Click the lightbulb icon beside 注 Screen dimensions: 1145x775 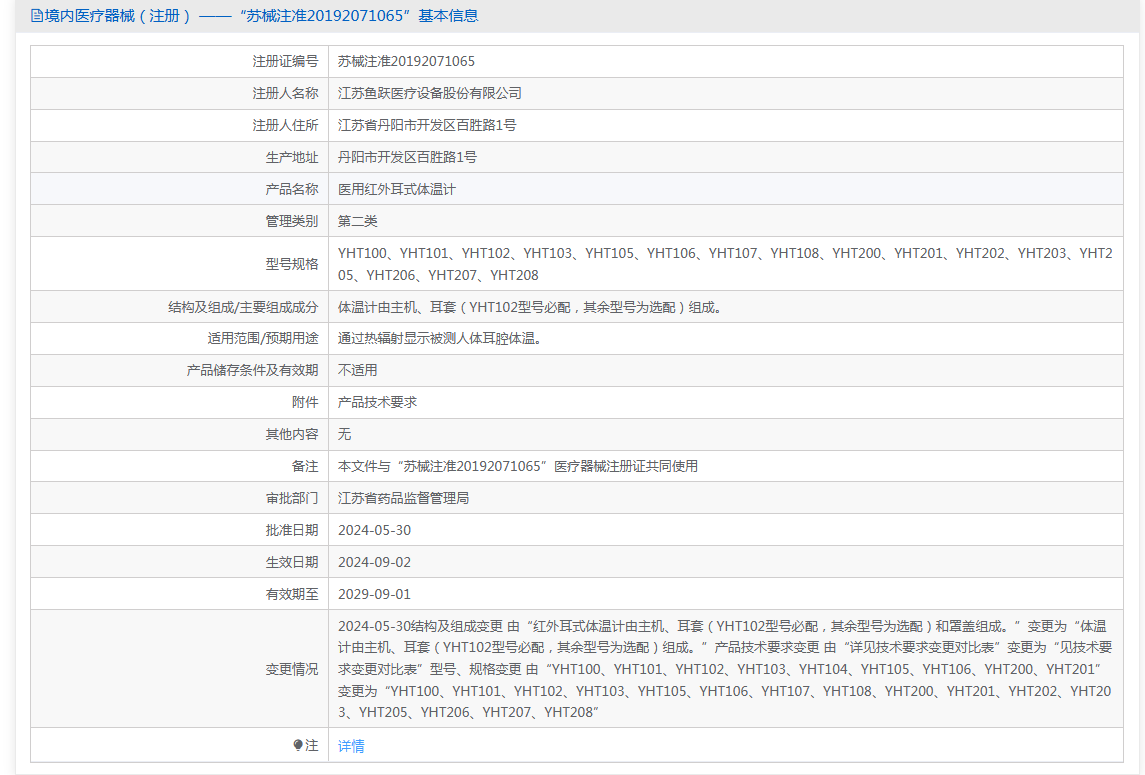pyautogui.click(x=298, y=745)
